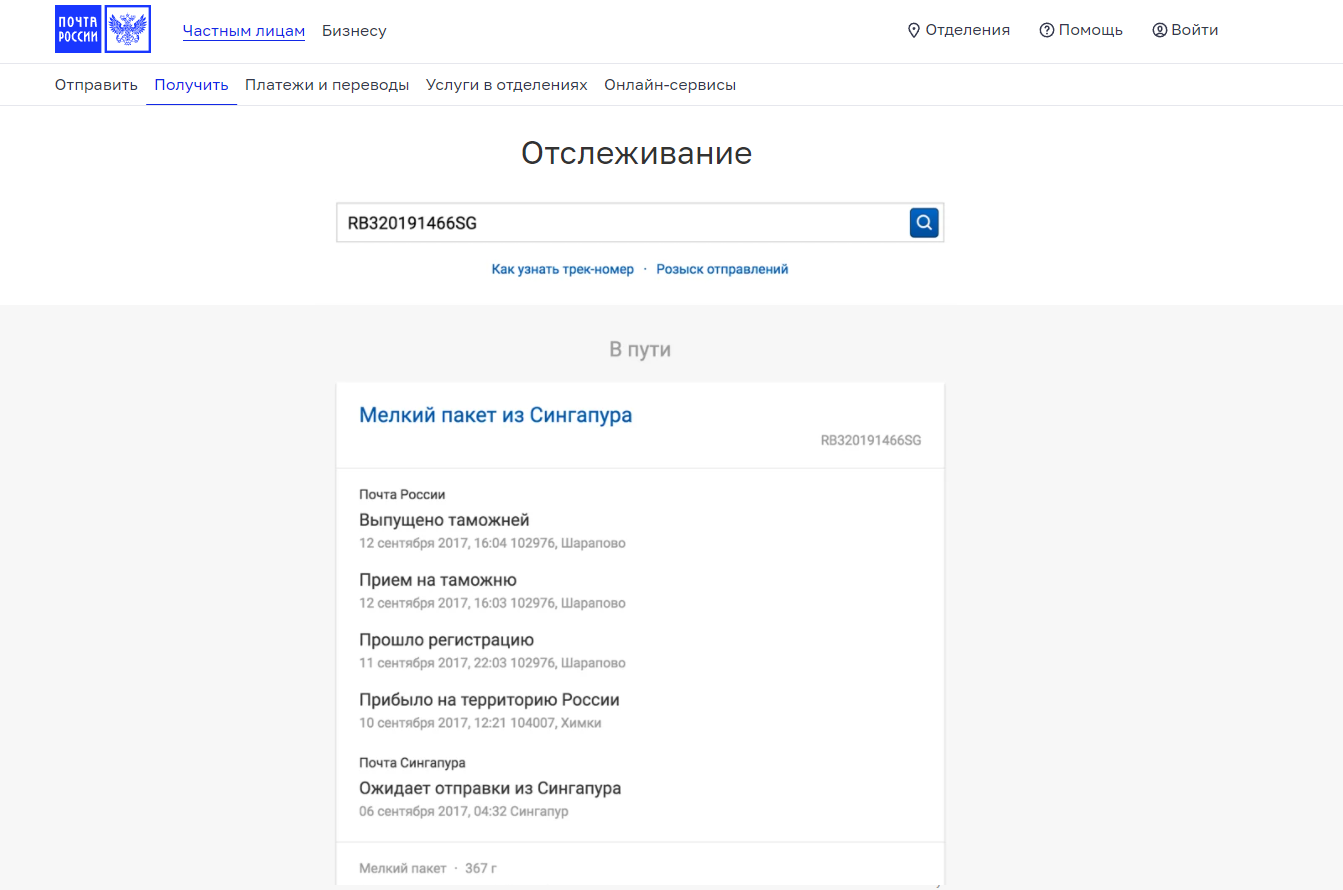Select the Прошло регистрацию status
The image size is (1343, 890).
click(x=447, y=640)
